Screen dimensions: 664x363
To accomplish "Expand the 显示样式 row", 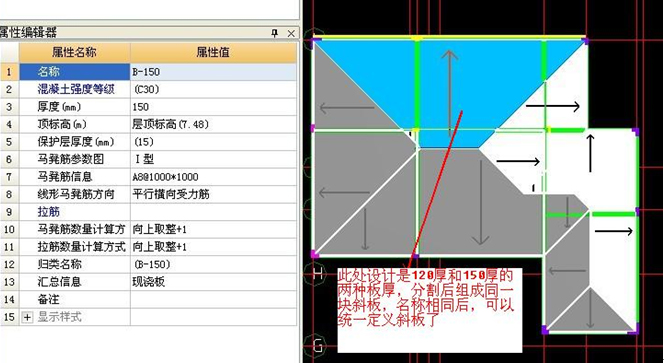I will point(27,317).
